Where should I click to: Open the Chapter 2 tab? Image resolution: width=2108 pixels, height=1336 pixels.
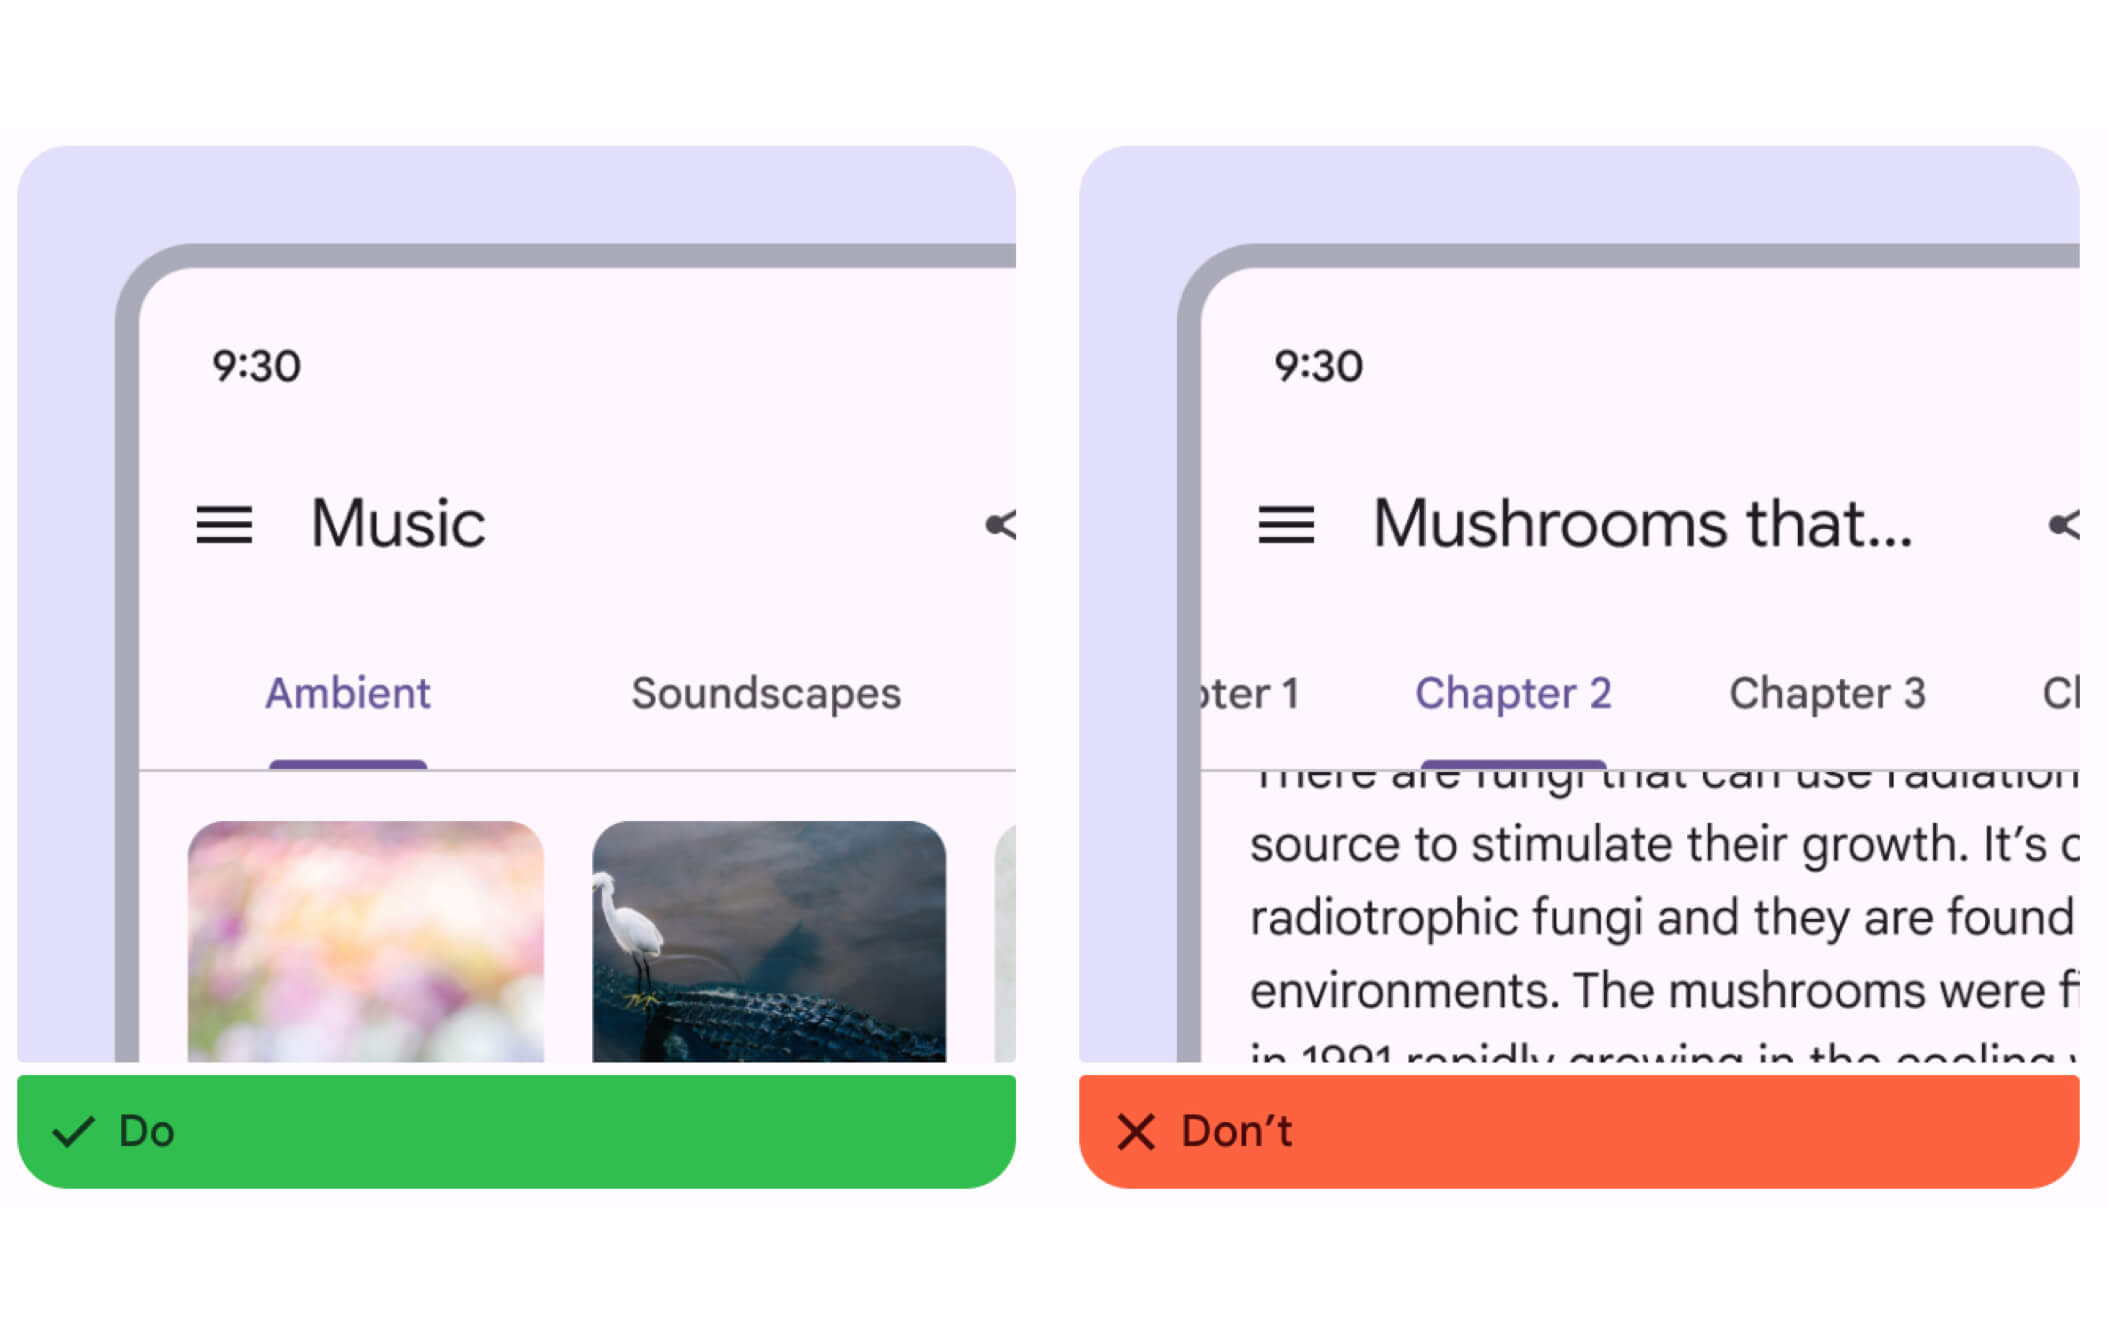coord(1513,693)
